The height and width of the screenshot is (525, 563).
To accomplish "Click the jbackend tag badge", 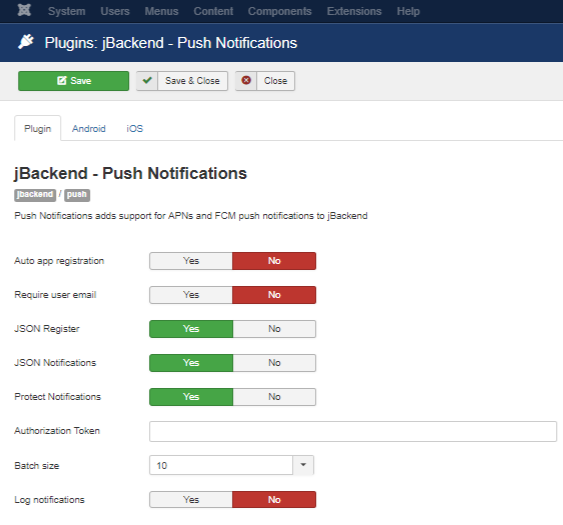I will click(35, 195).
